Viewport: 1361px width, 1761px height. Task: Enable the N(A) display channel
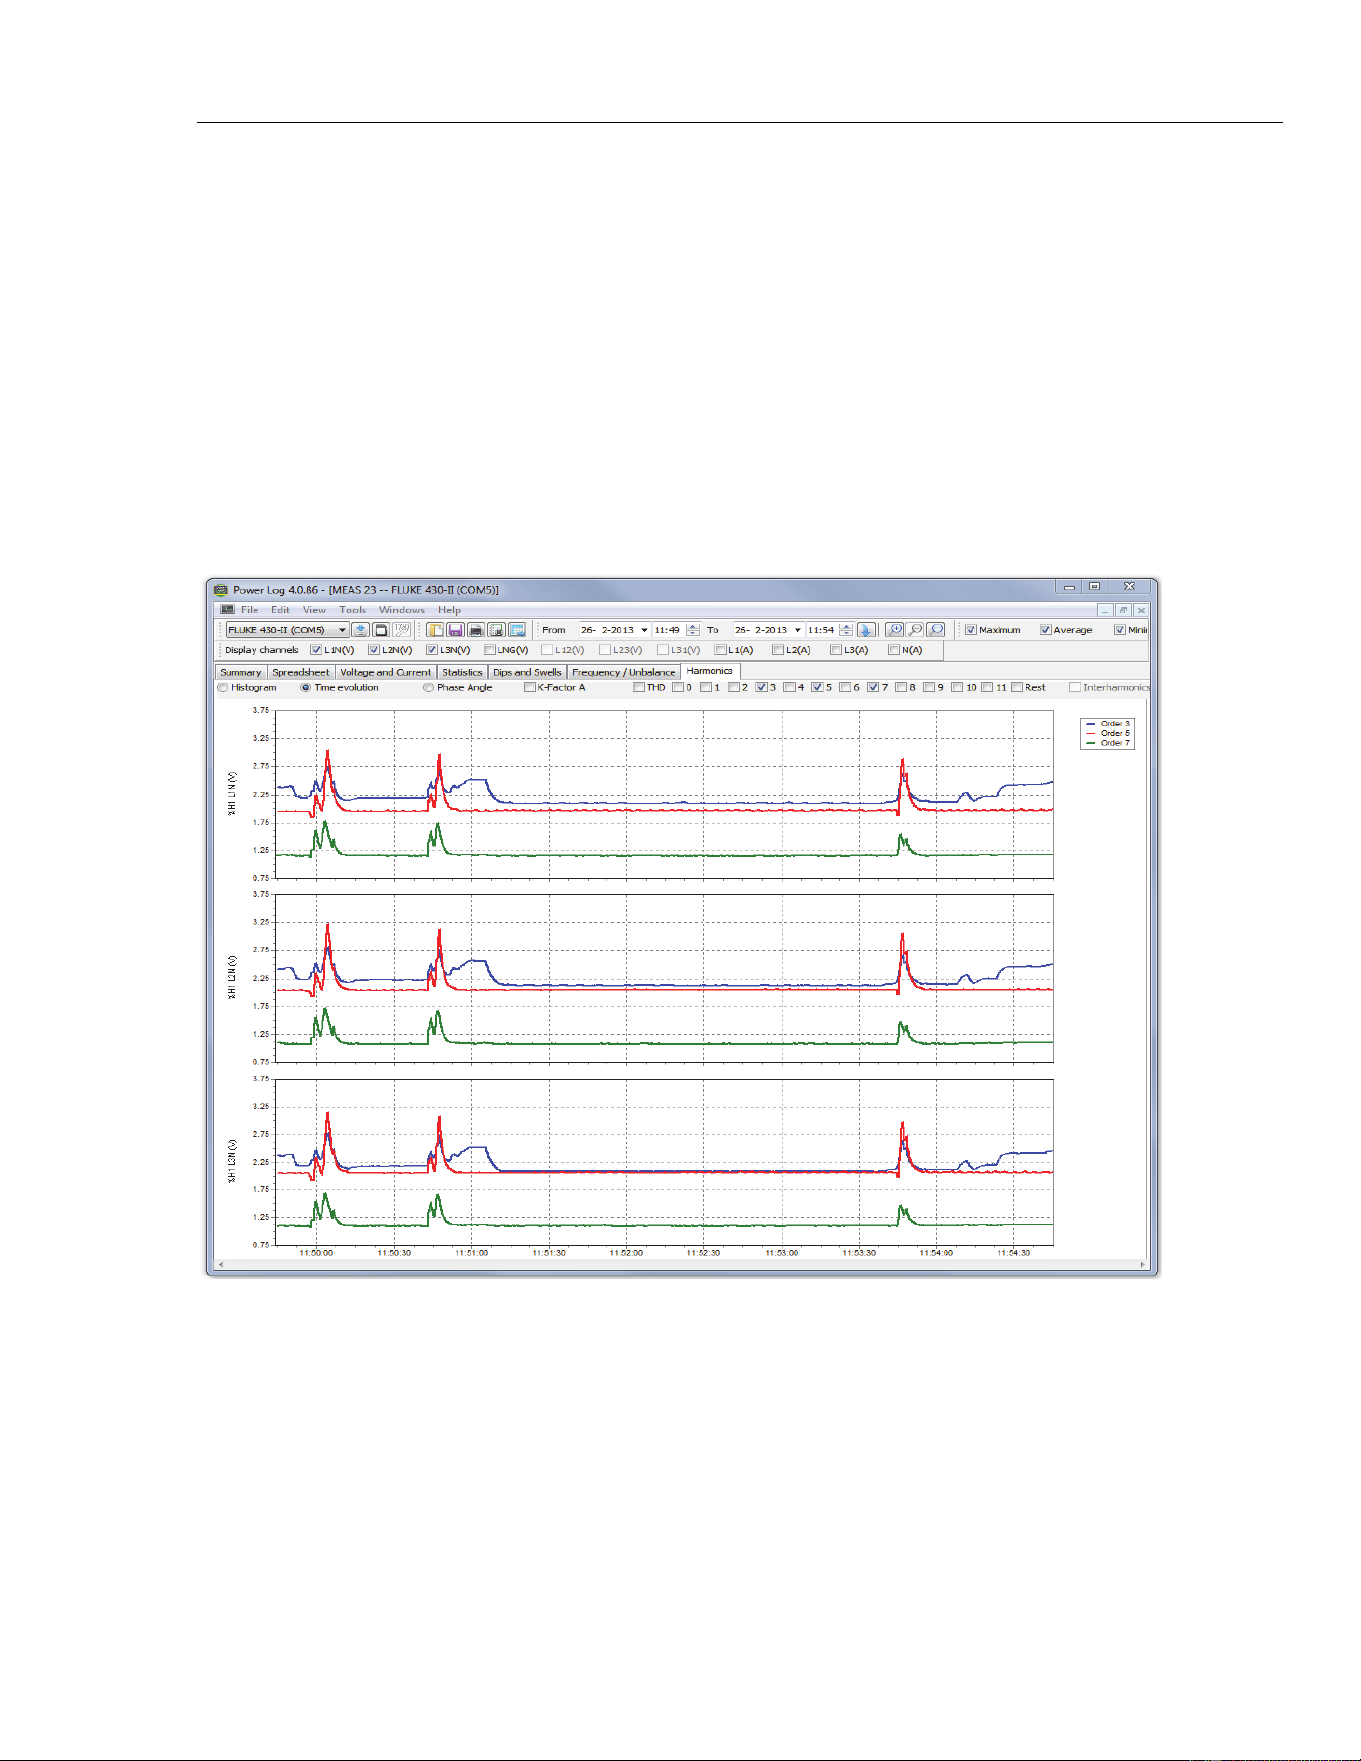pyautogui.click(x=894, y=650)
